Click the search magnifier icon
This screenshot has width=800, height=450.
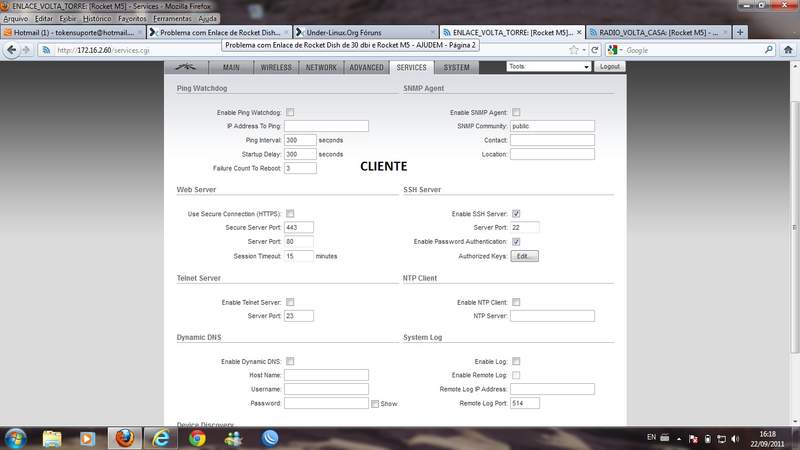point(768,50)
